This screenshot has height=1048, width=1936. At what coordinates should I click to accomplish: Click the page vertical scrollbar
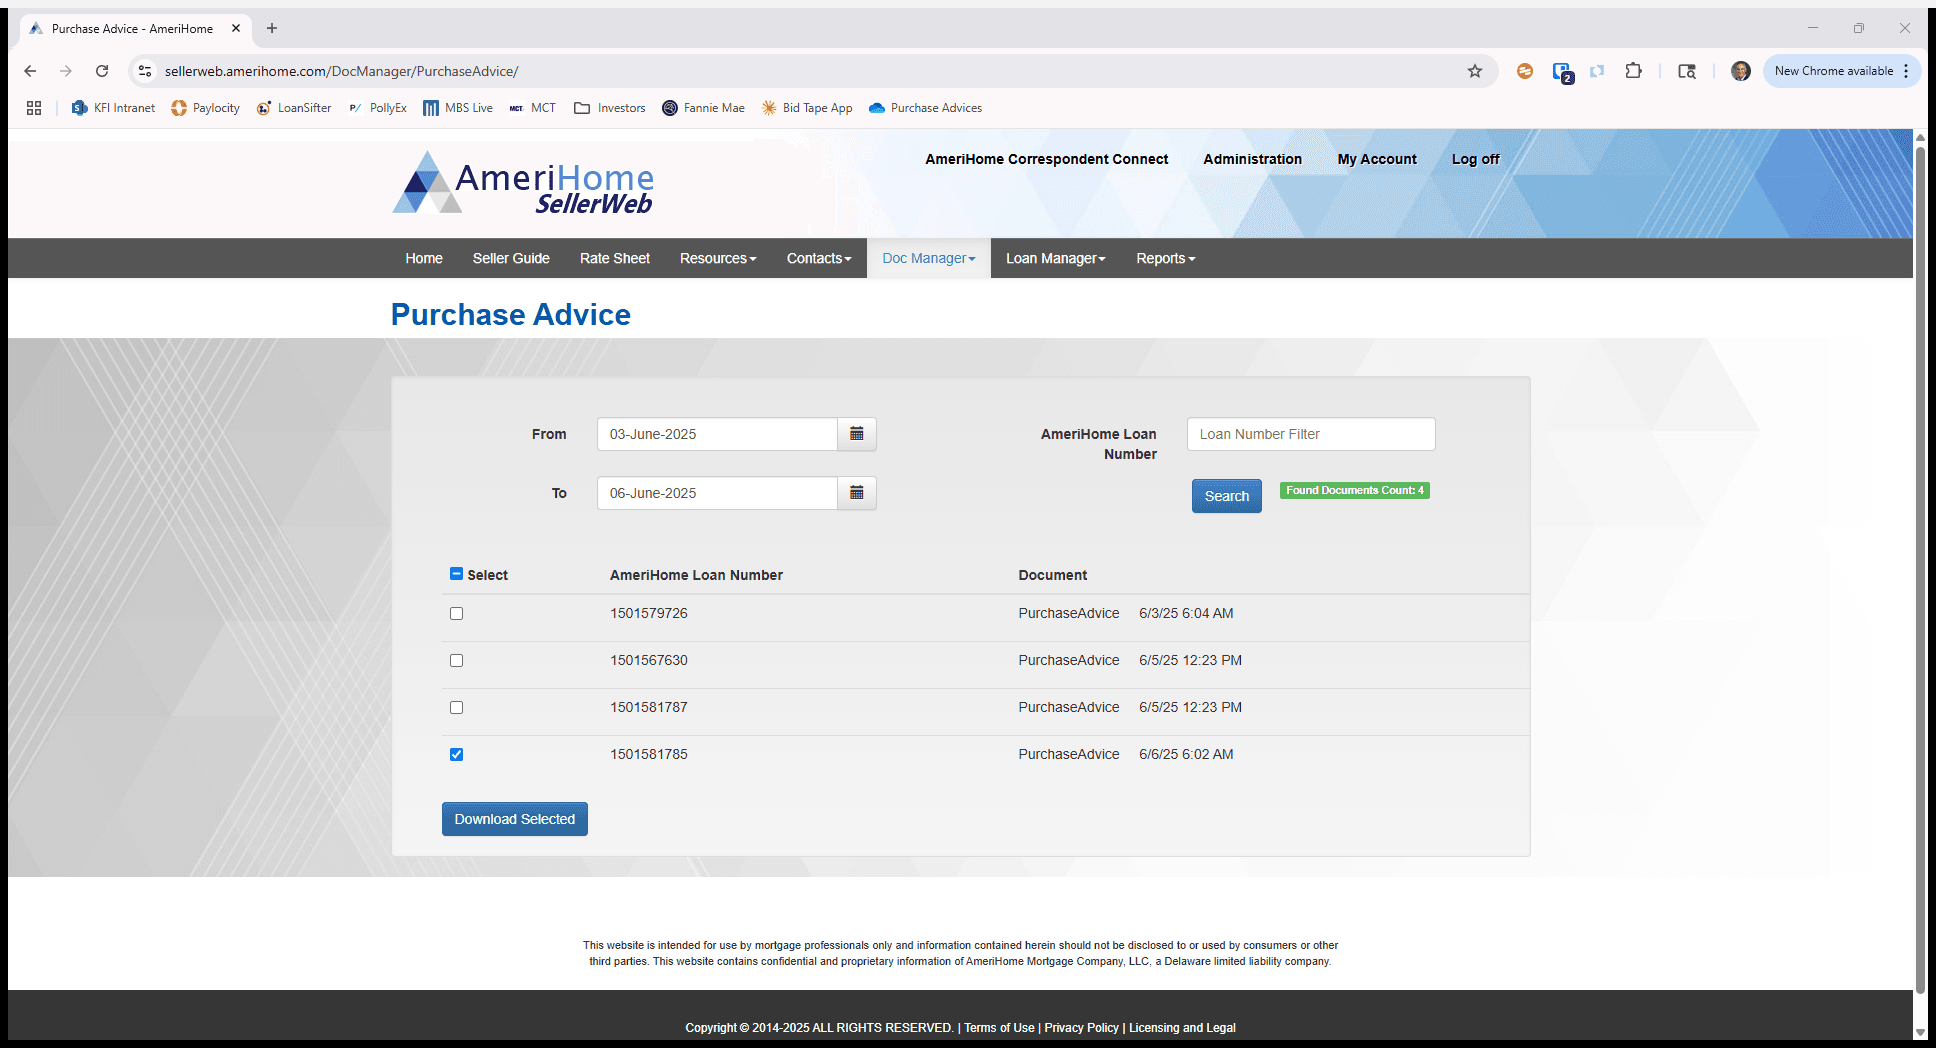[x=1920, y=570]
